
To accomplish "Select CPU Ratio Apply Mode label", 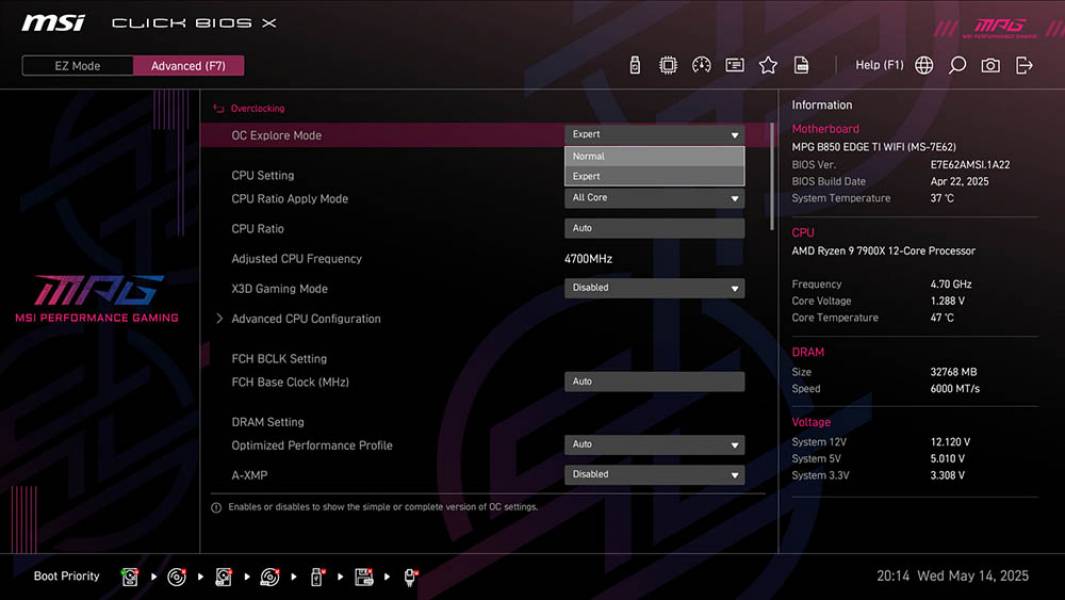I will (x=289, y=199).
